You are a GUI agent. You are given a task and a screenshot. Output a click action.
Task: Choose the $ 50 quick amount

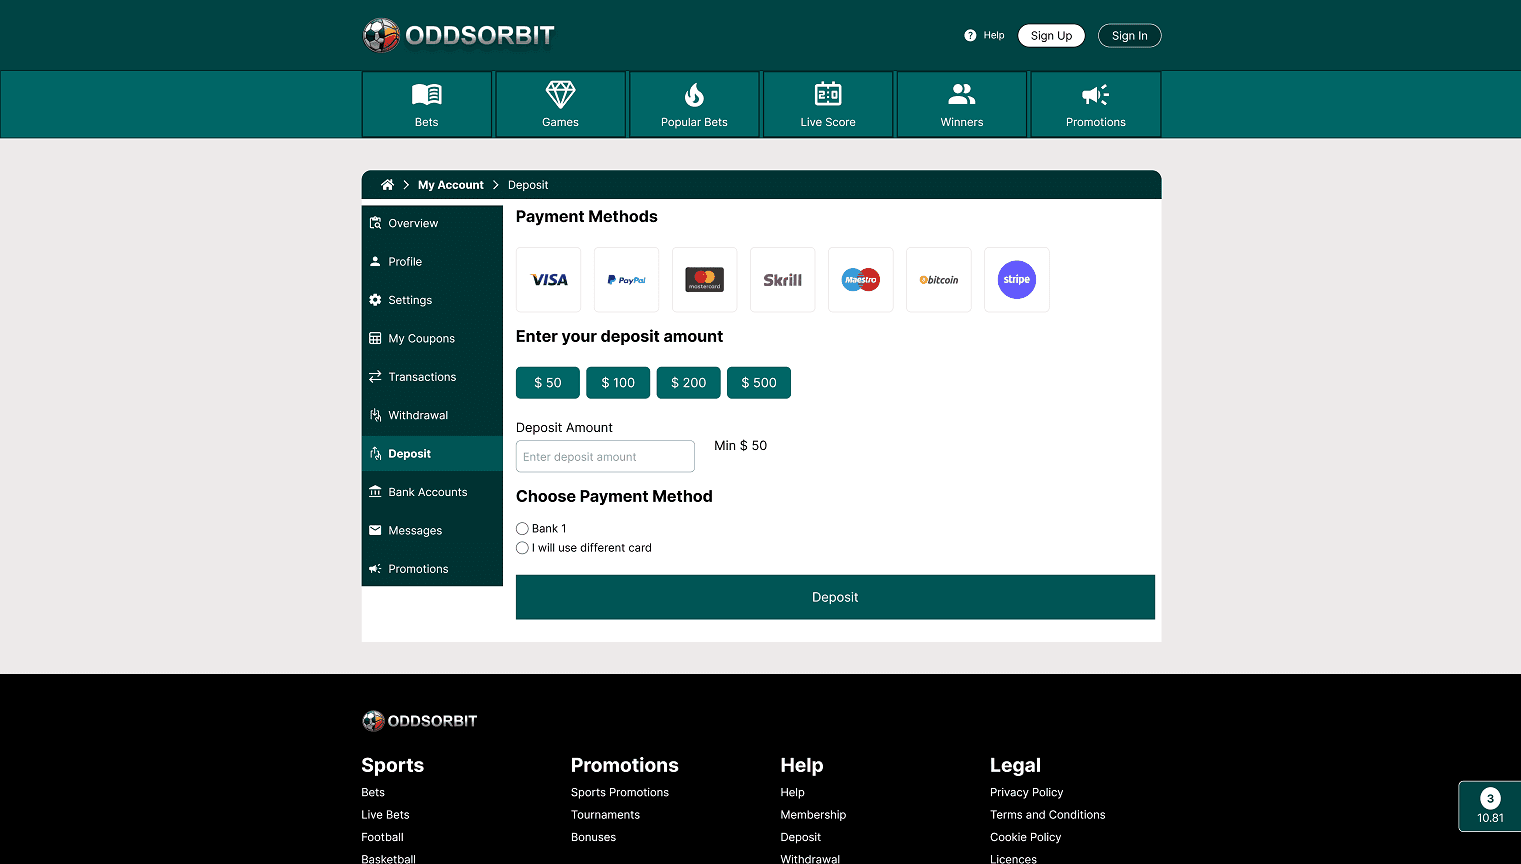click(x=548, y=383)
